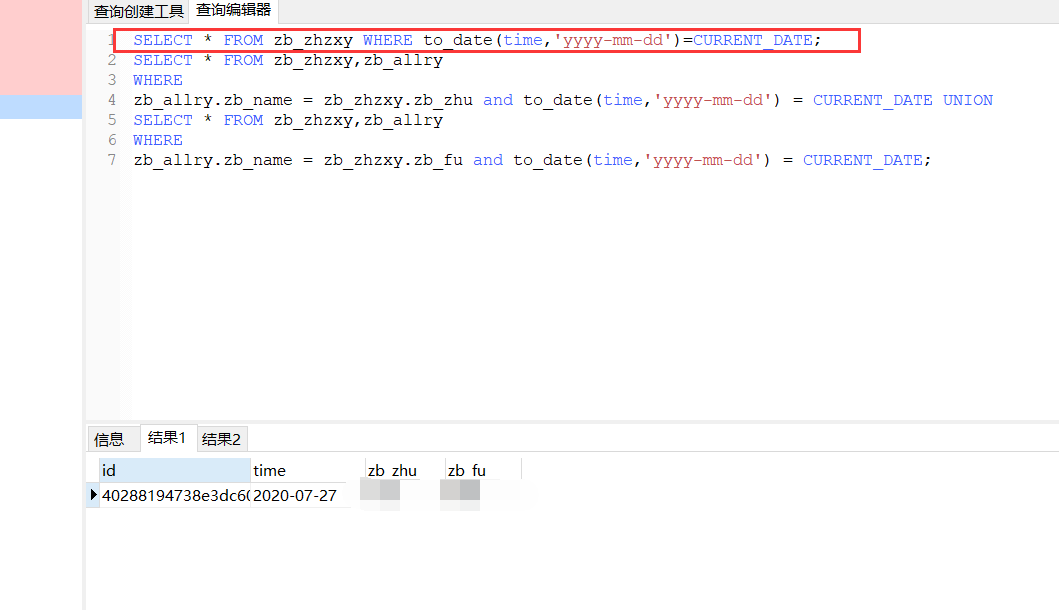Click SELECT keyword on line 2
1059x610 pixels.
[163, 60]
